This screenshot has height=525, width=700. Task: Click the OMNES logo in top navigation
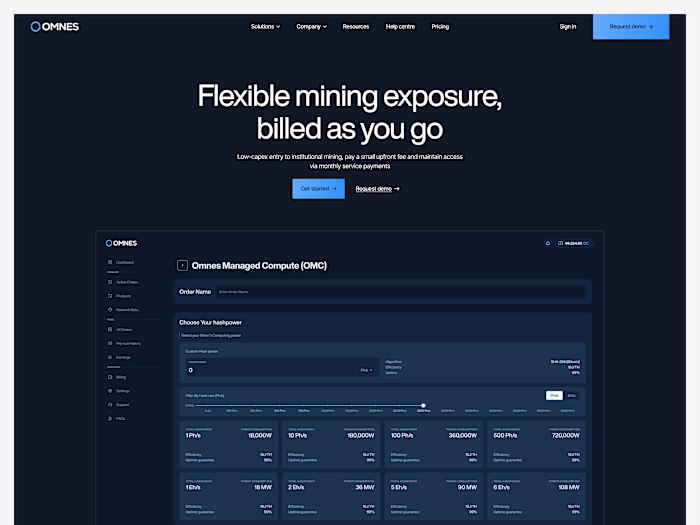(54, 27)
